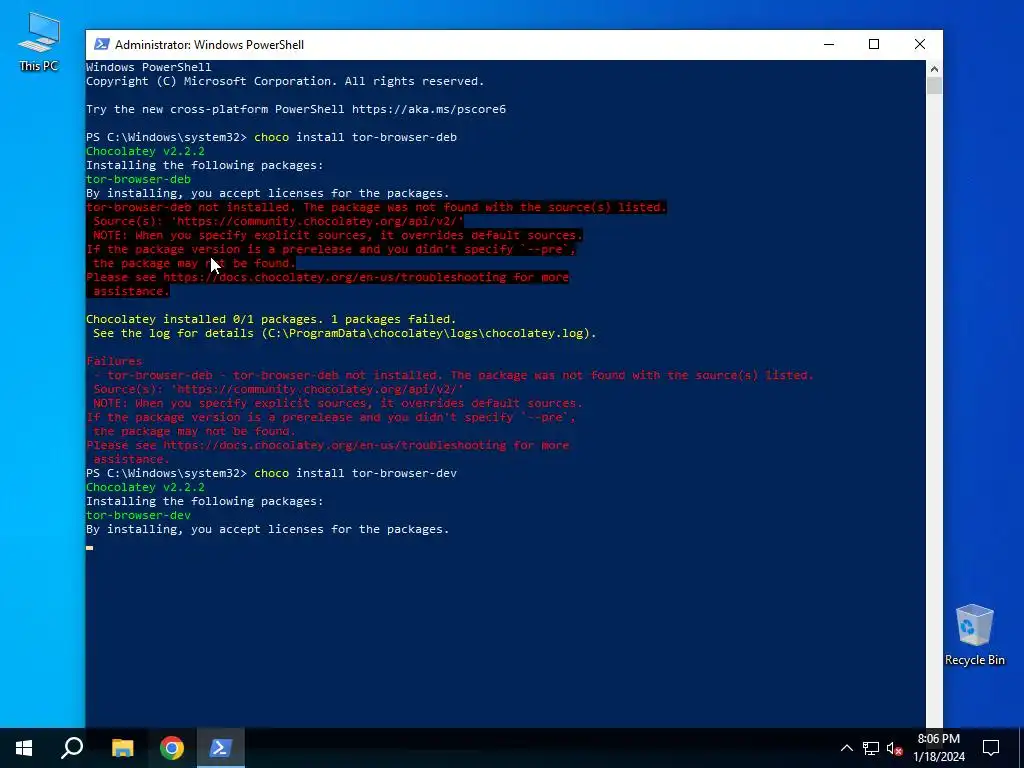The height and width of the screenshot is (768, 1024).
Task: Open taskbar Search magnifier
Action: 72,748
